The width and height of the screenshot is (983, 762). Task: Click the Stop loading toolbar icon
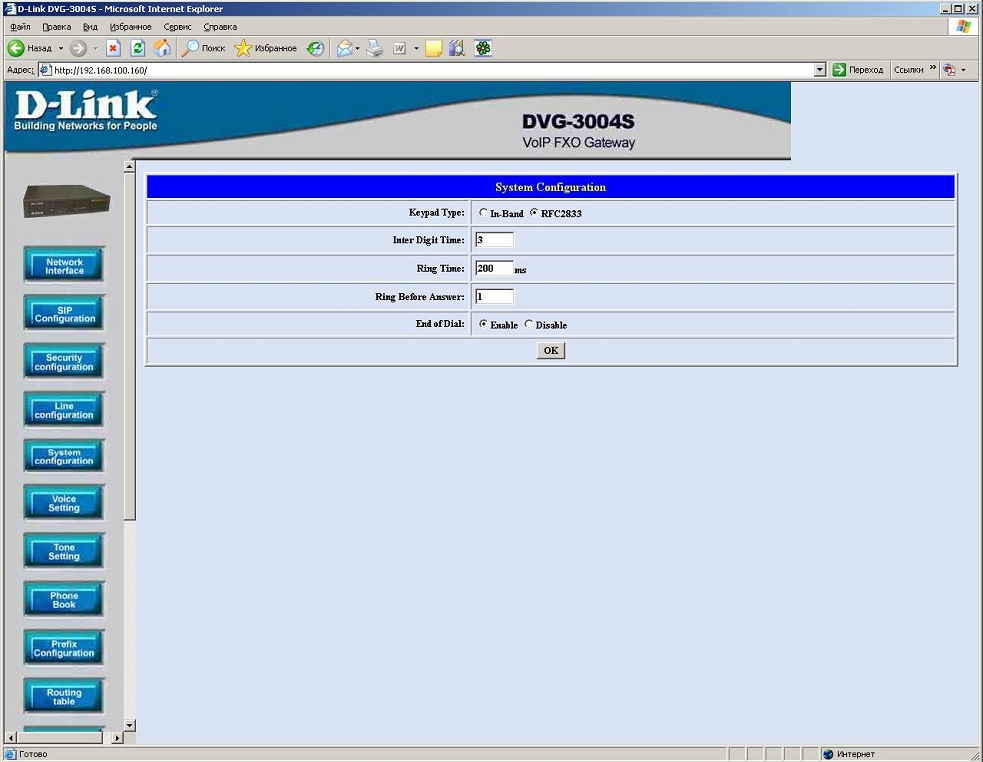114,48
